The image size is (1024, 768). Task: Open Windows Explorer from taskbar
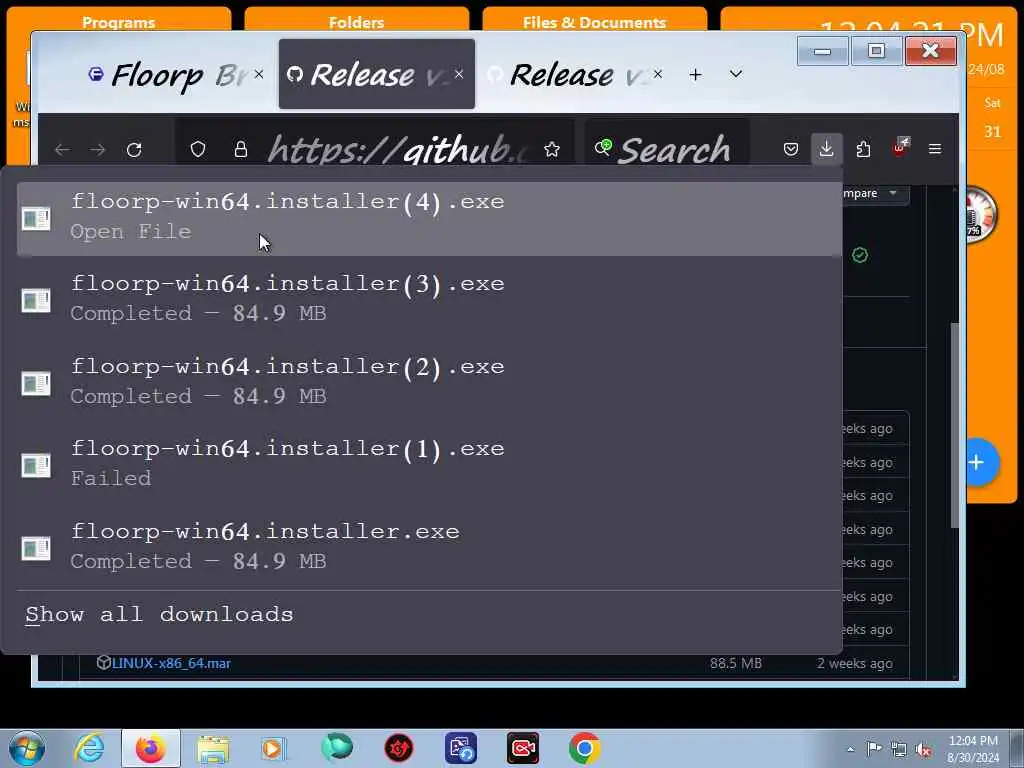(x=213, y=748)
